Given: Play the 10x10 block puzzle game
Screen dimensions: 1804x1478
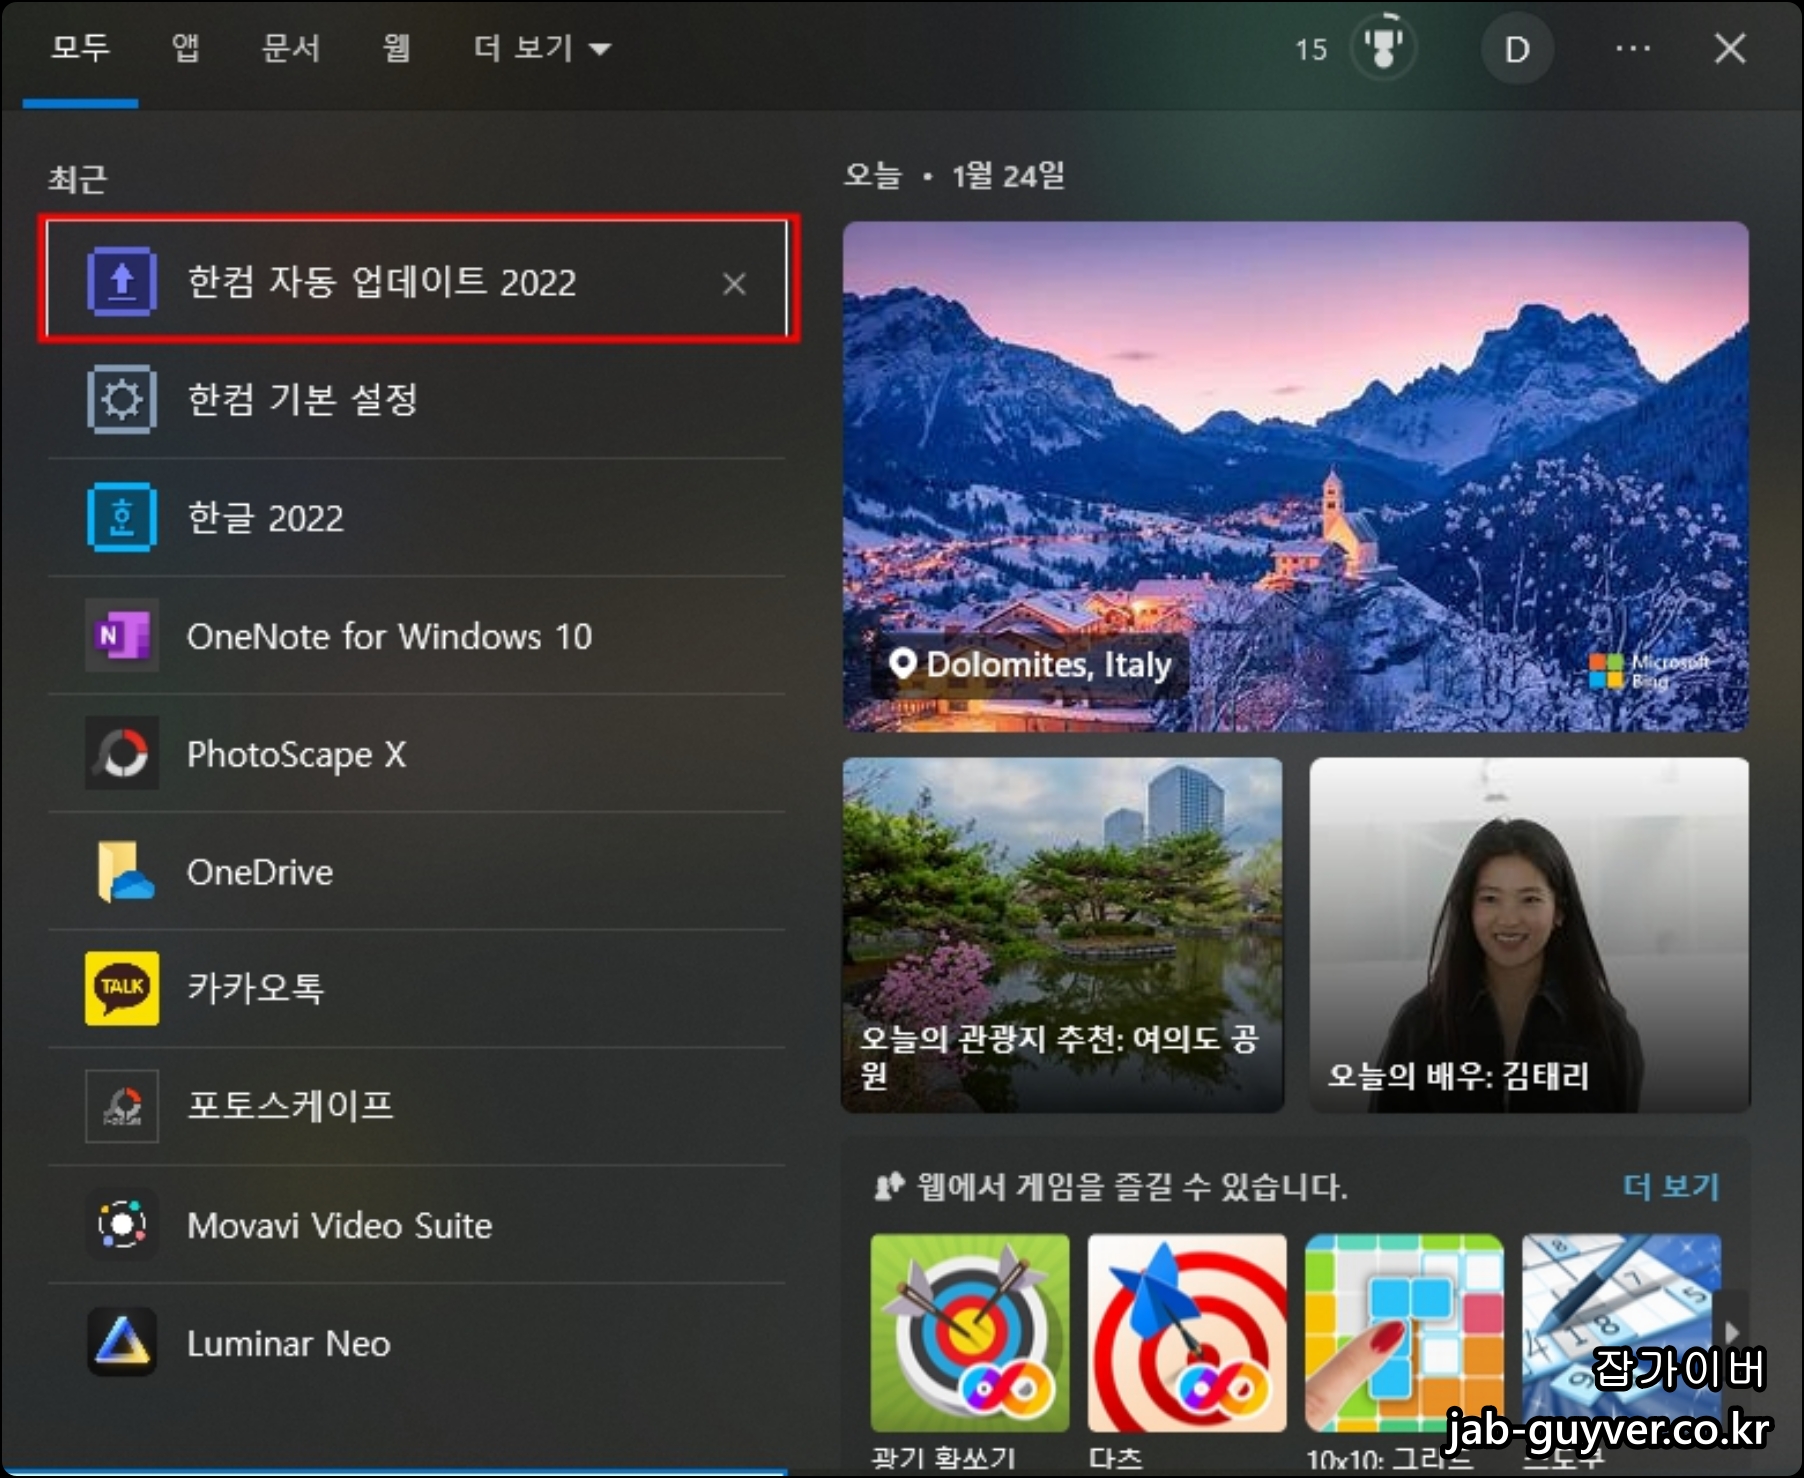Looking at the screenshot, I should point(1403,1333).
